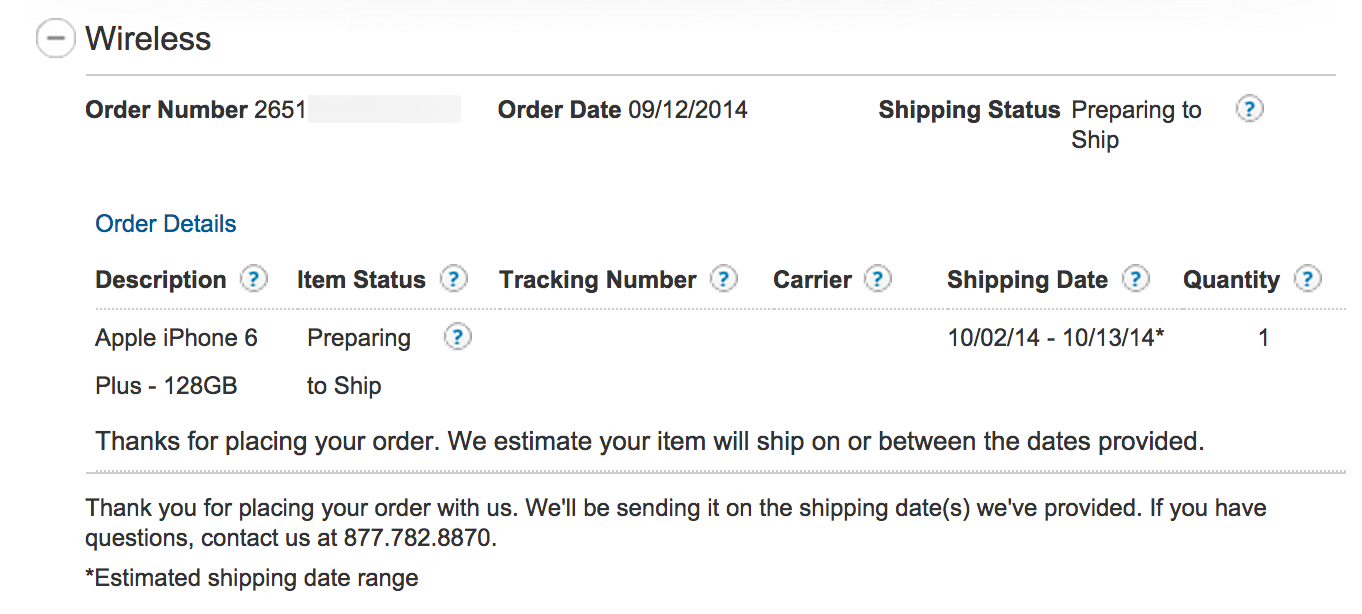Screen dimensions: 1362x614
Task: Show help for Quantity column
Action: pyautogui.click(x=1308, y=279)
